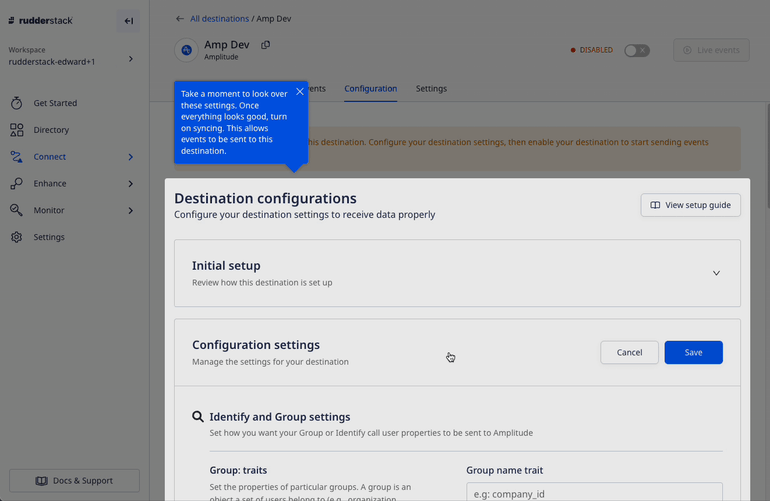Click the Amplitude destination logo
This screenshot has height=501, width=770.
click(x=187, y=50)
